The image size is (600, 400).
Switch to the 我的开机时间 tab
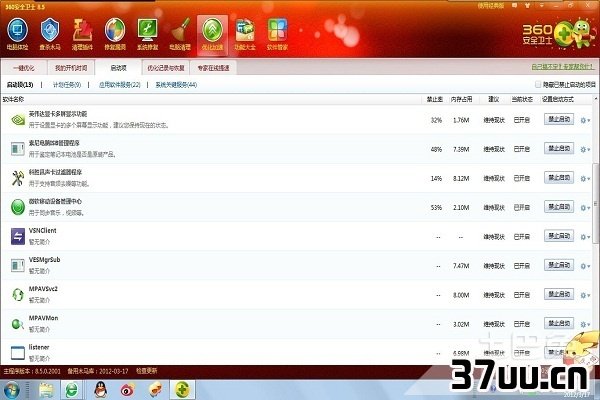(71, 68)
